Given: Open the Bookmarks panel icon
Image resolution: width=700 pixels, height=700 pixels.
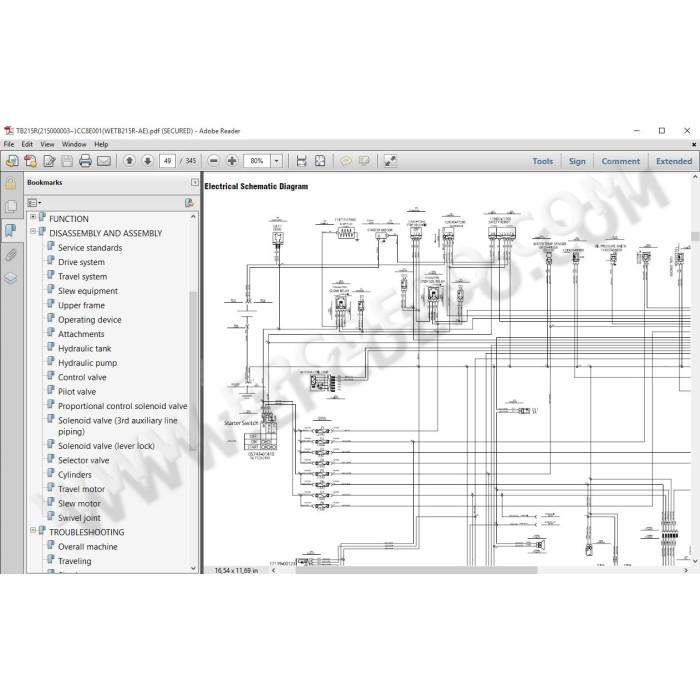Looking at the screenshot, I should pos(11,230).
